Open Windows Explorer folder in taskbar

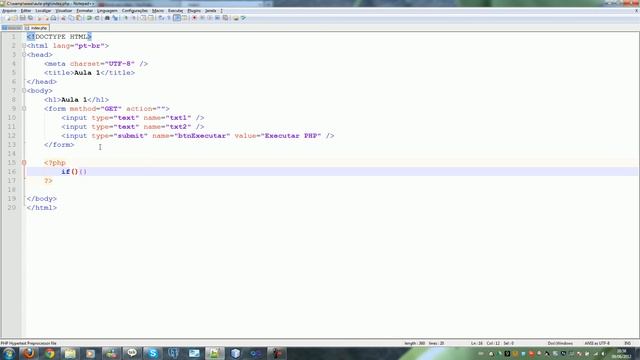pos(70,353)
